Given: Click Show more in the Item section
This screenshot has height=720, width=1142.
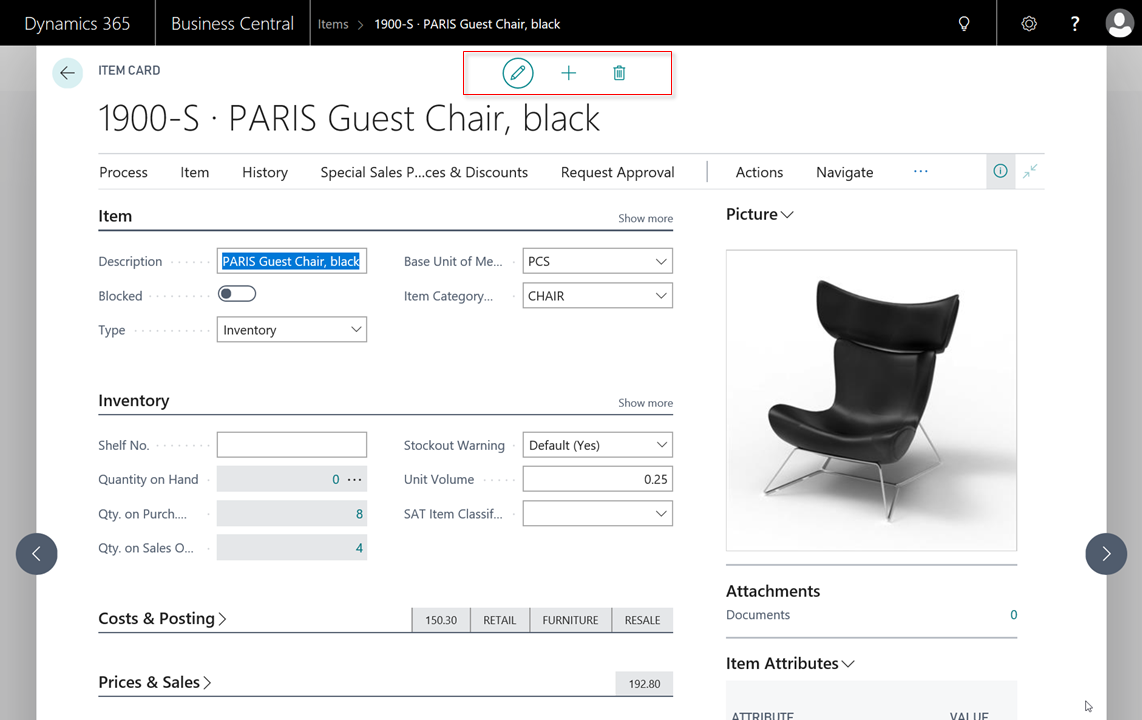Looking at the screenshot, I should [x=645, y=218].
